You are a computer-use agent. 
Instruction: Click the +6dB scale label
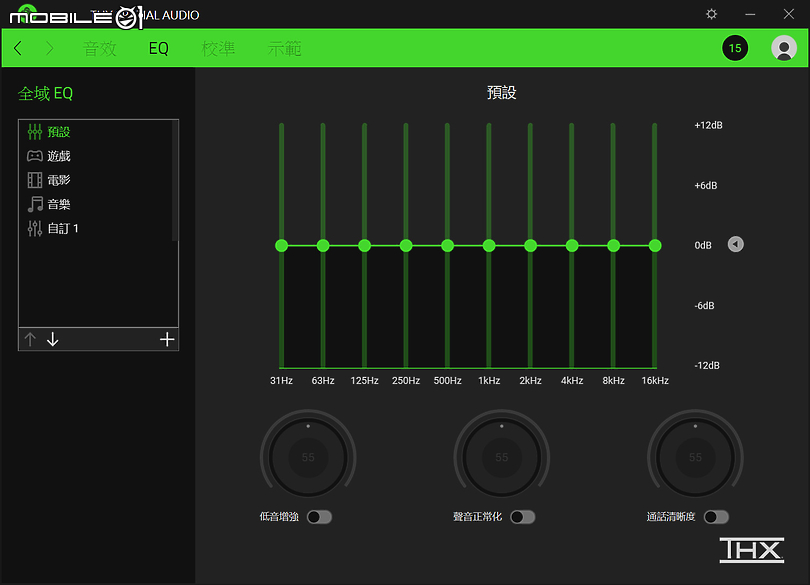pyautogui.click(x=706, y=186)
